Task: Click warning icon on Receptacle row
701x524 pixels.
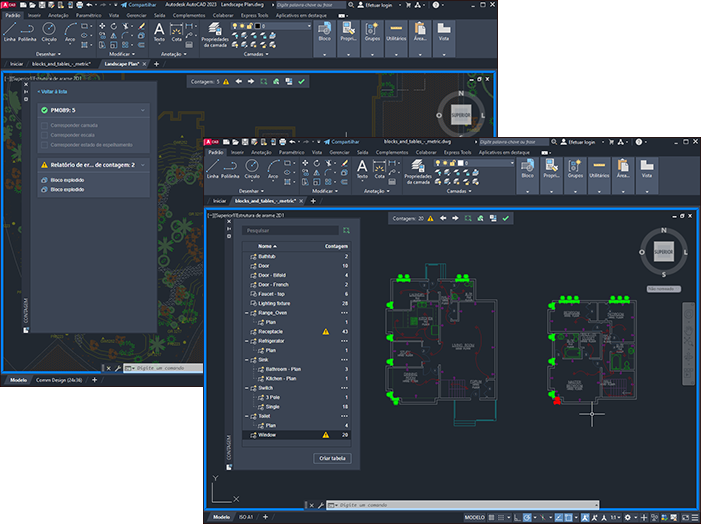Action: 325,331
